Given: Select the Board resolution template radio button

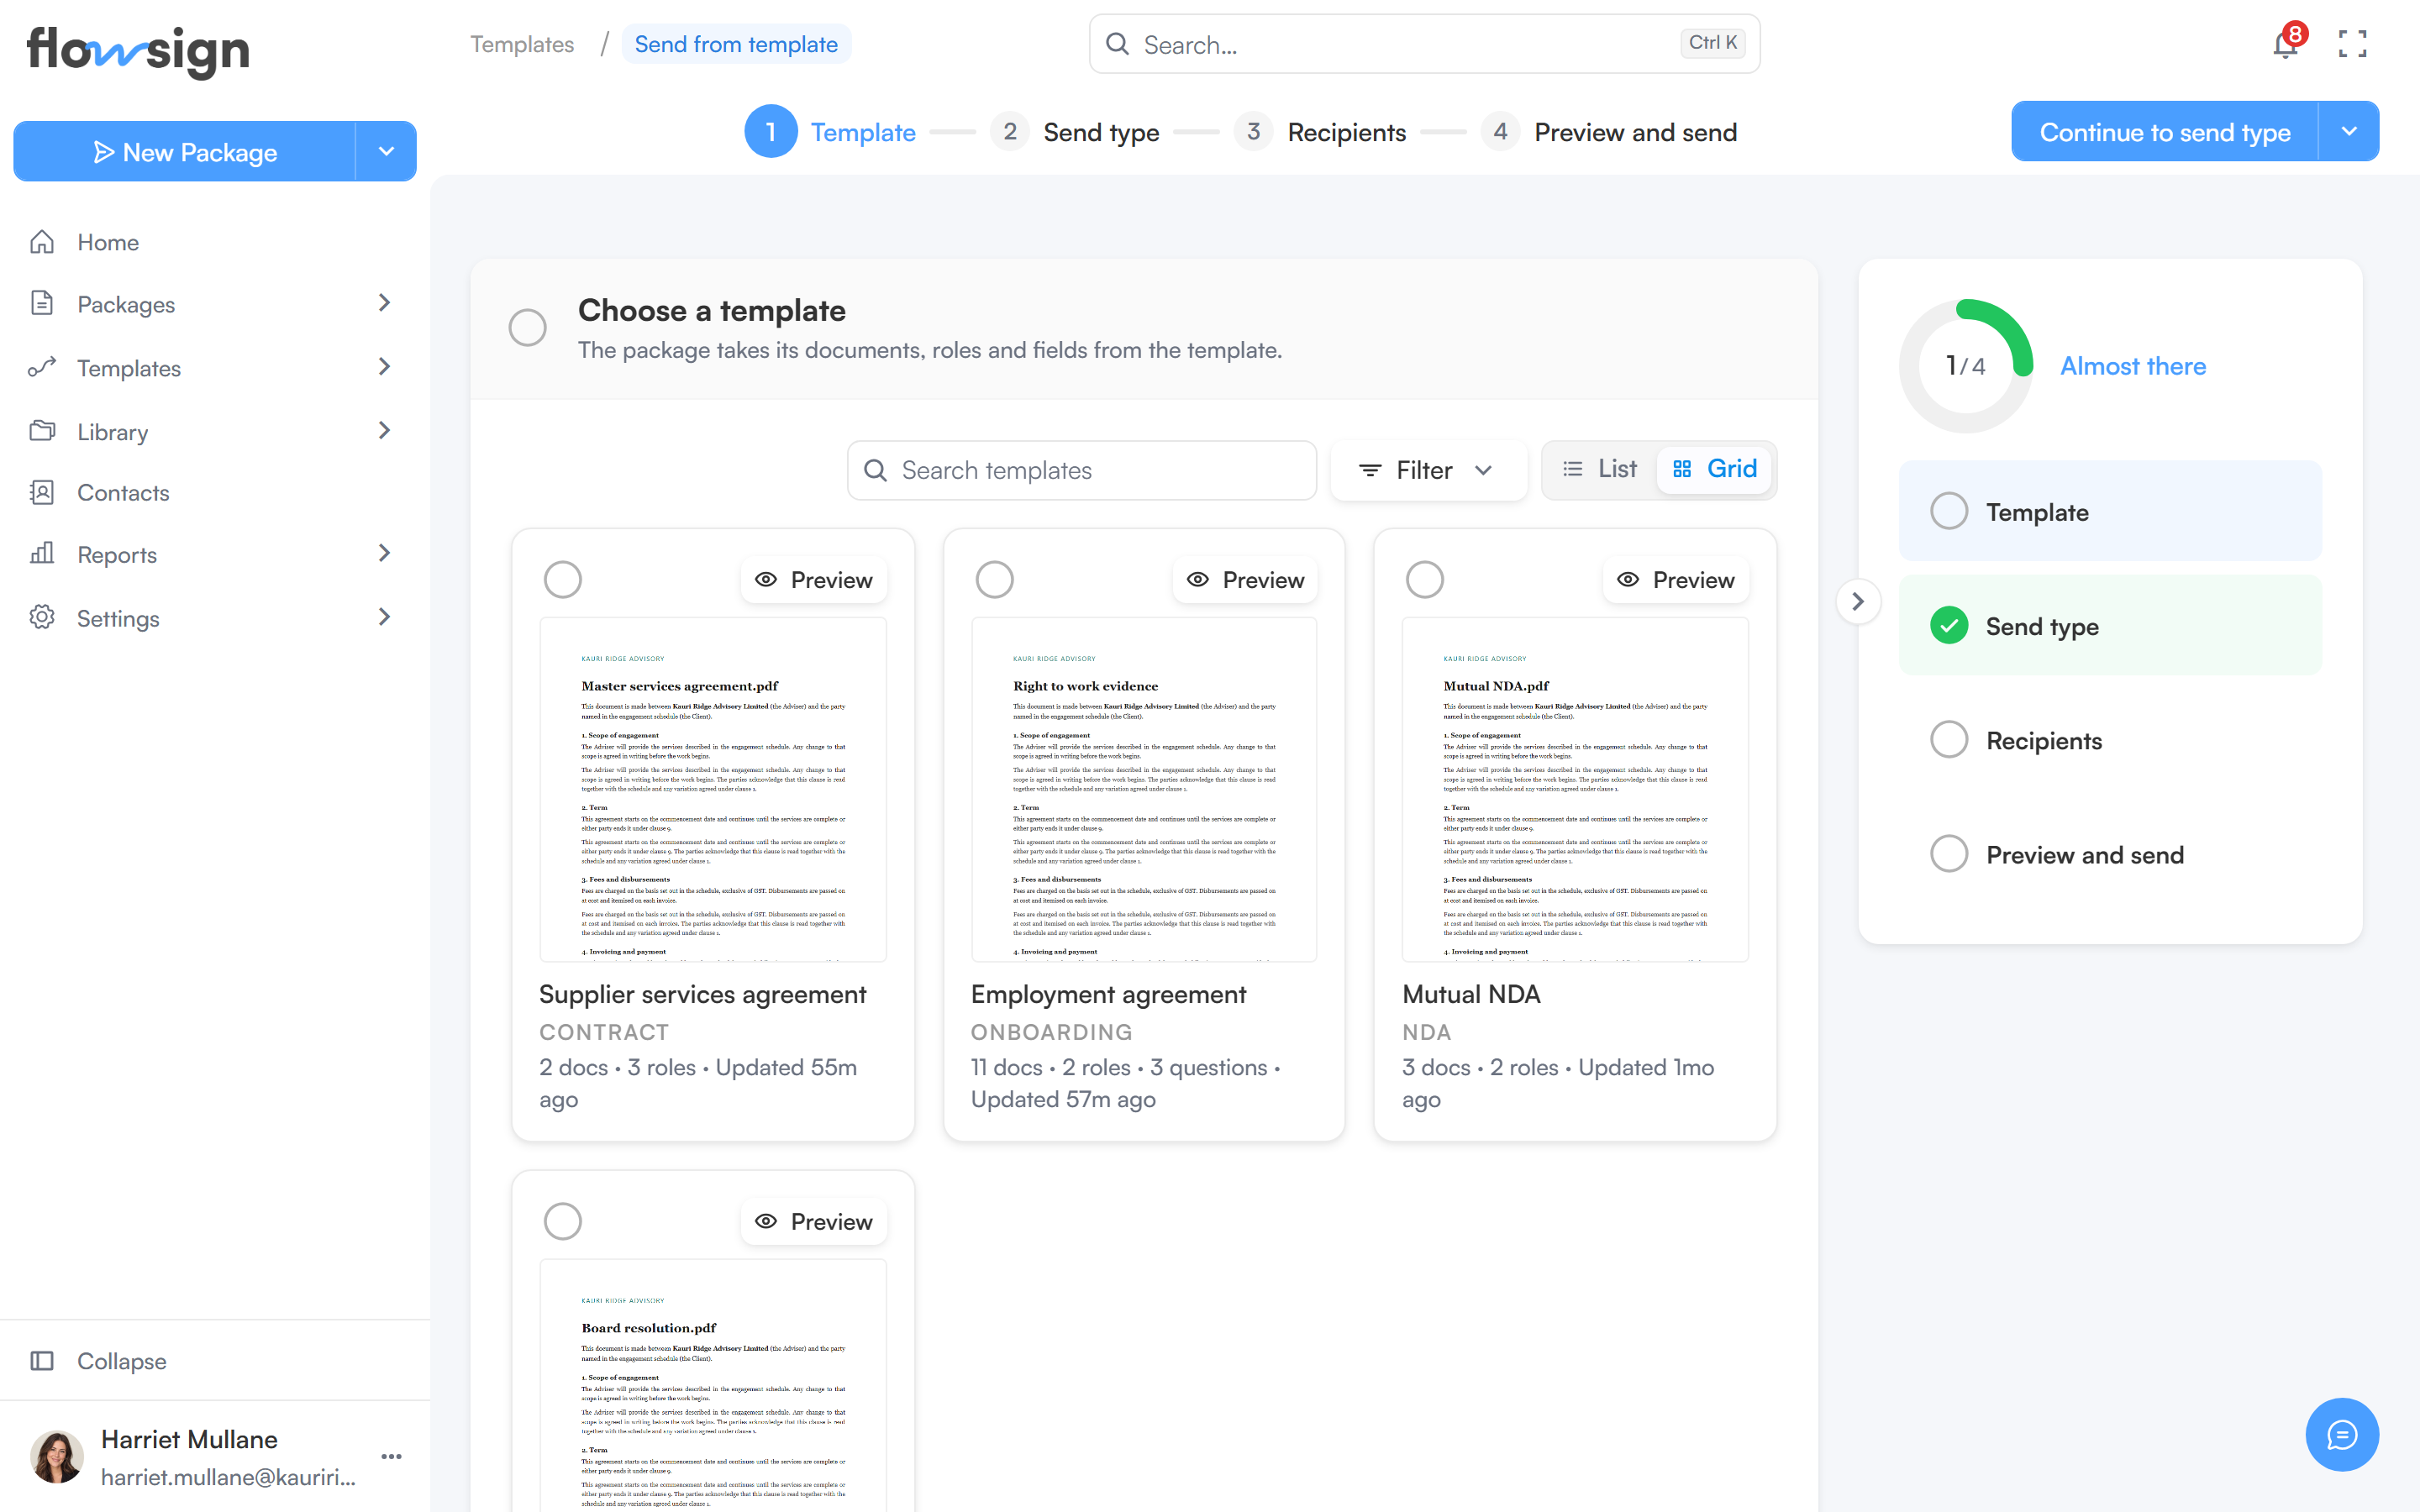Looking at the screenshot, I should 563,1221.
